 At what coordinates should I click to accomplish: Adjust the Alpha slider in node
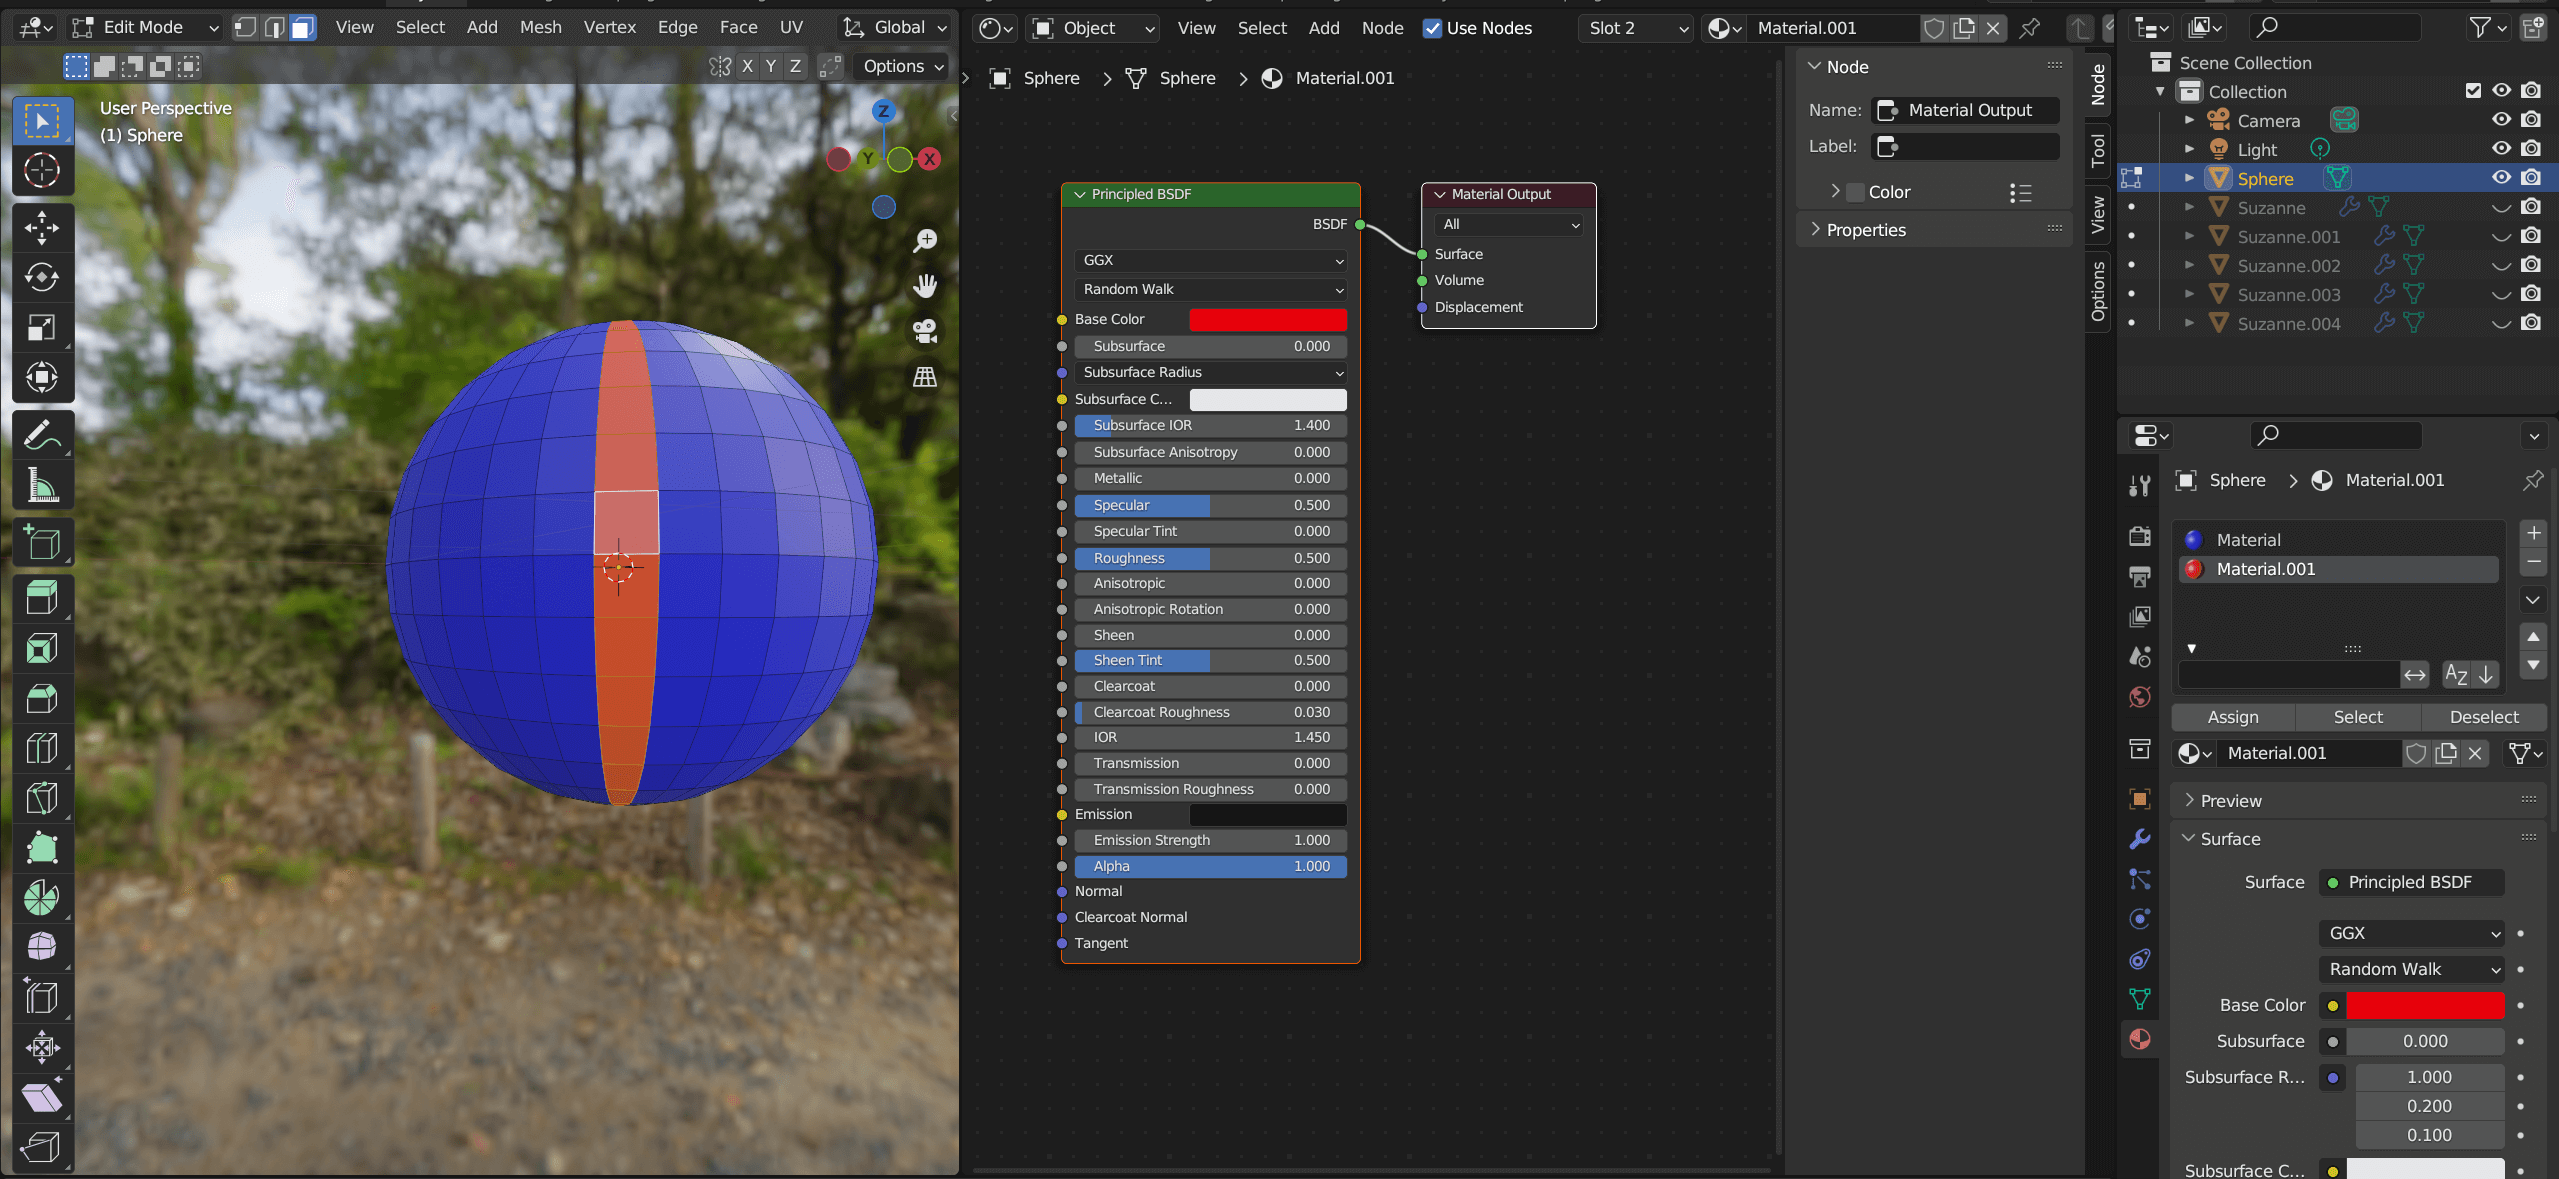[x=1211, y=866]
